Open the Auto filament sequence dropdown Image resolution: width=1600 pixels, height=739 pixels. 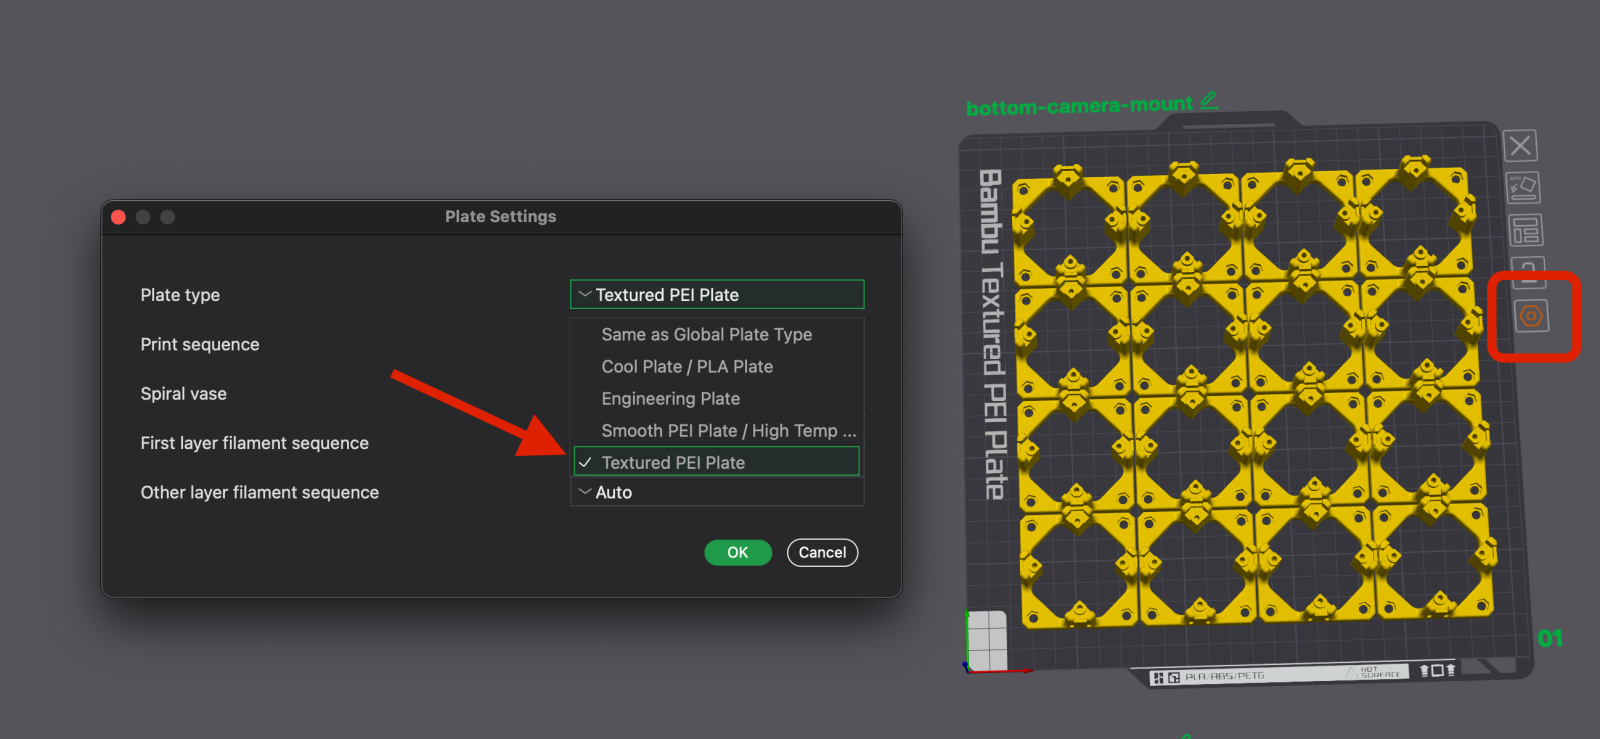716,492
